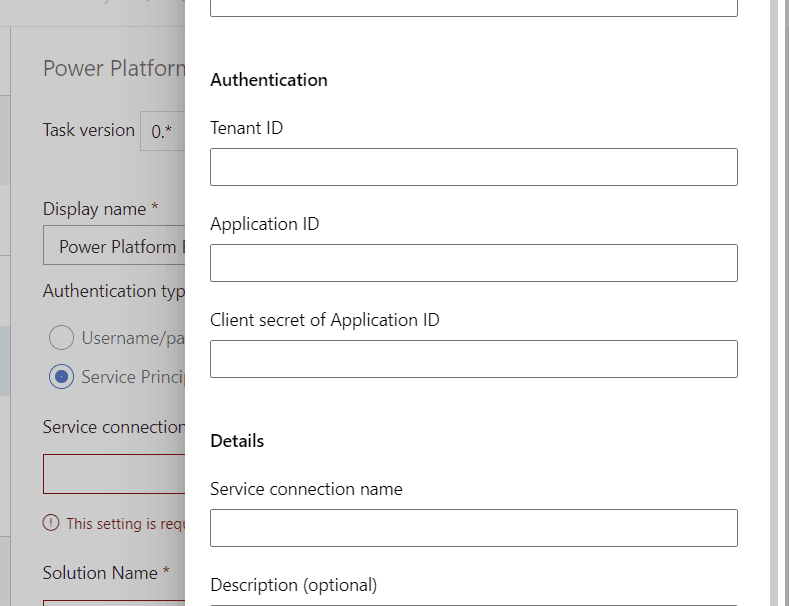Image resolution: width=789 pixels, height=606 pixels.
Task: Click the error icon beside 'This setting is required'
Action: (x=51, y=523)
